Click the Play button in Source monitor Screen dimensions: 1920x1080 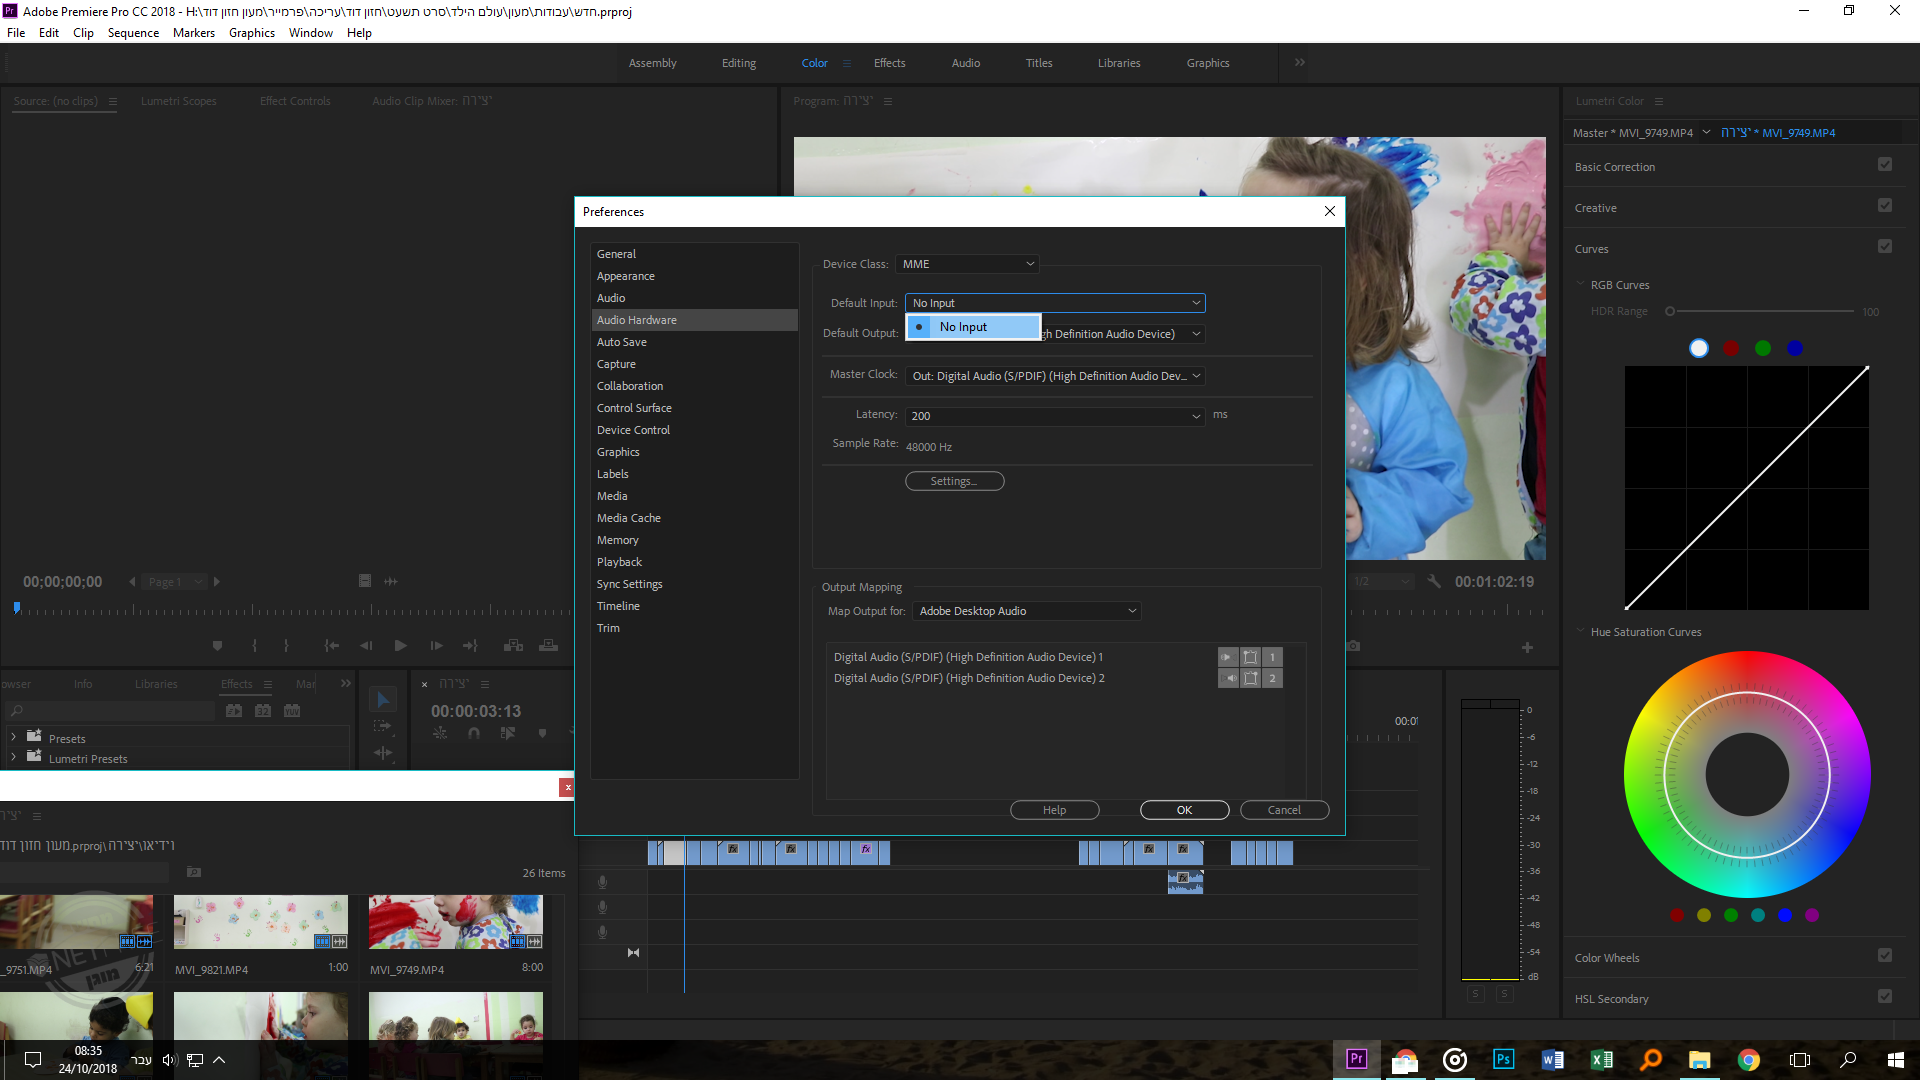coord(400,646)
